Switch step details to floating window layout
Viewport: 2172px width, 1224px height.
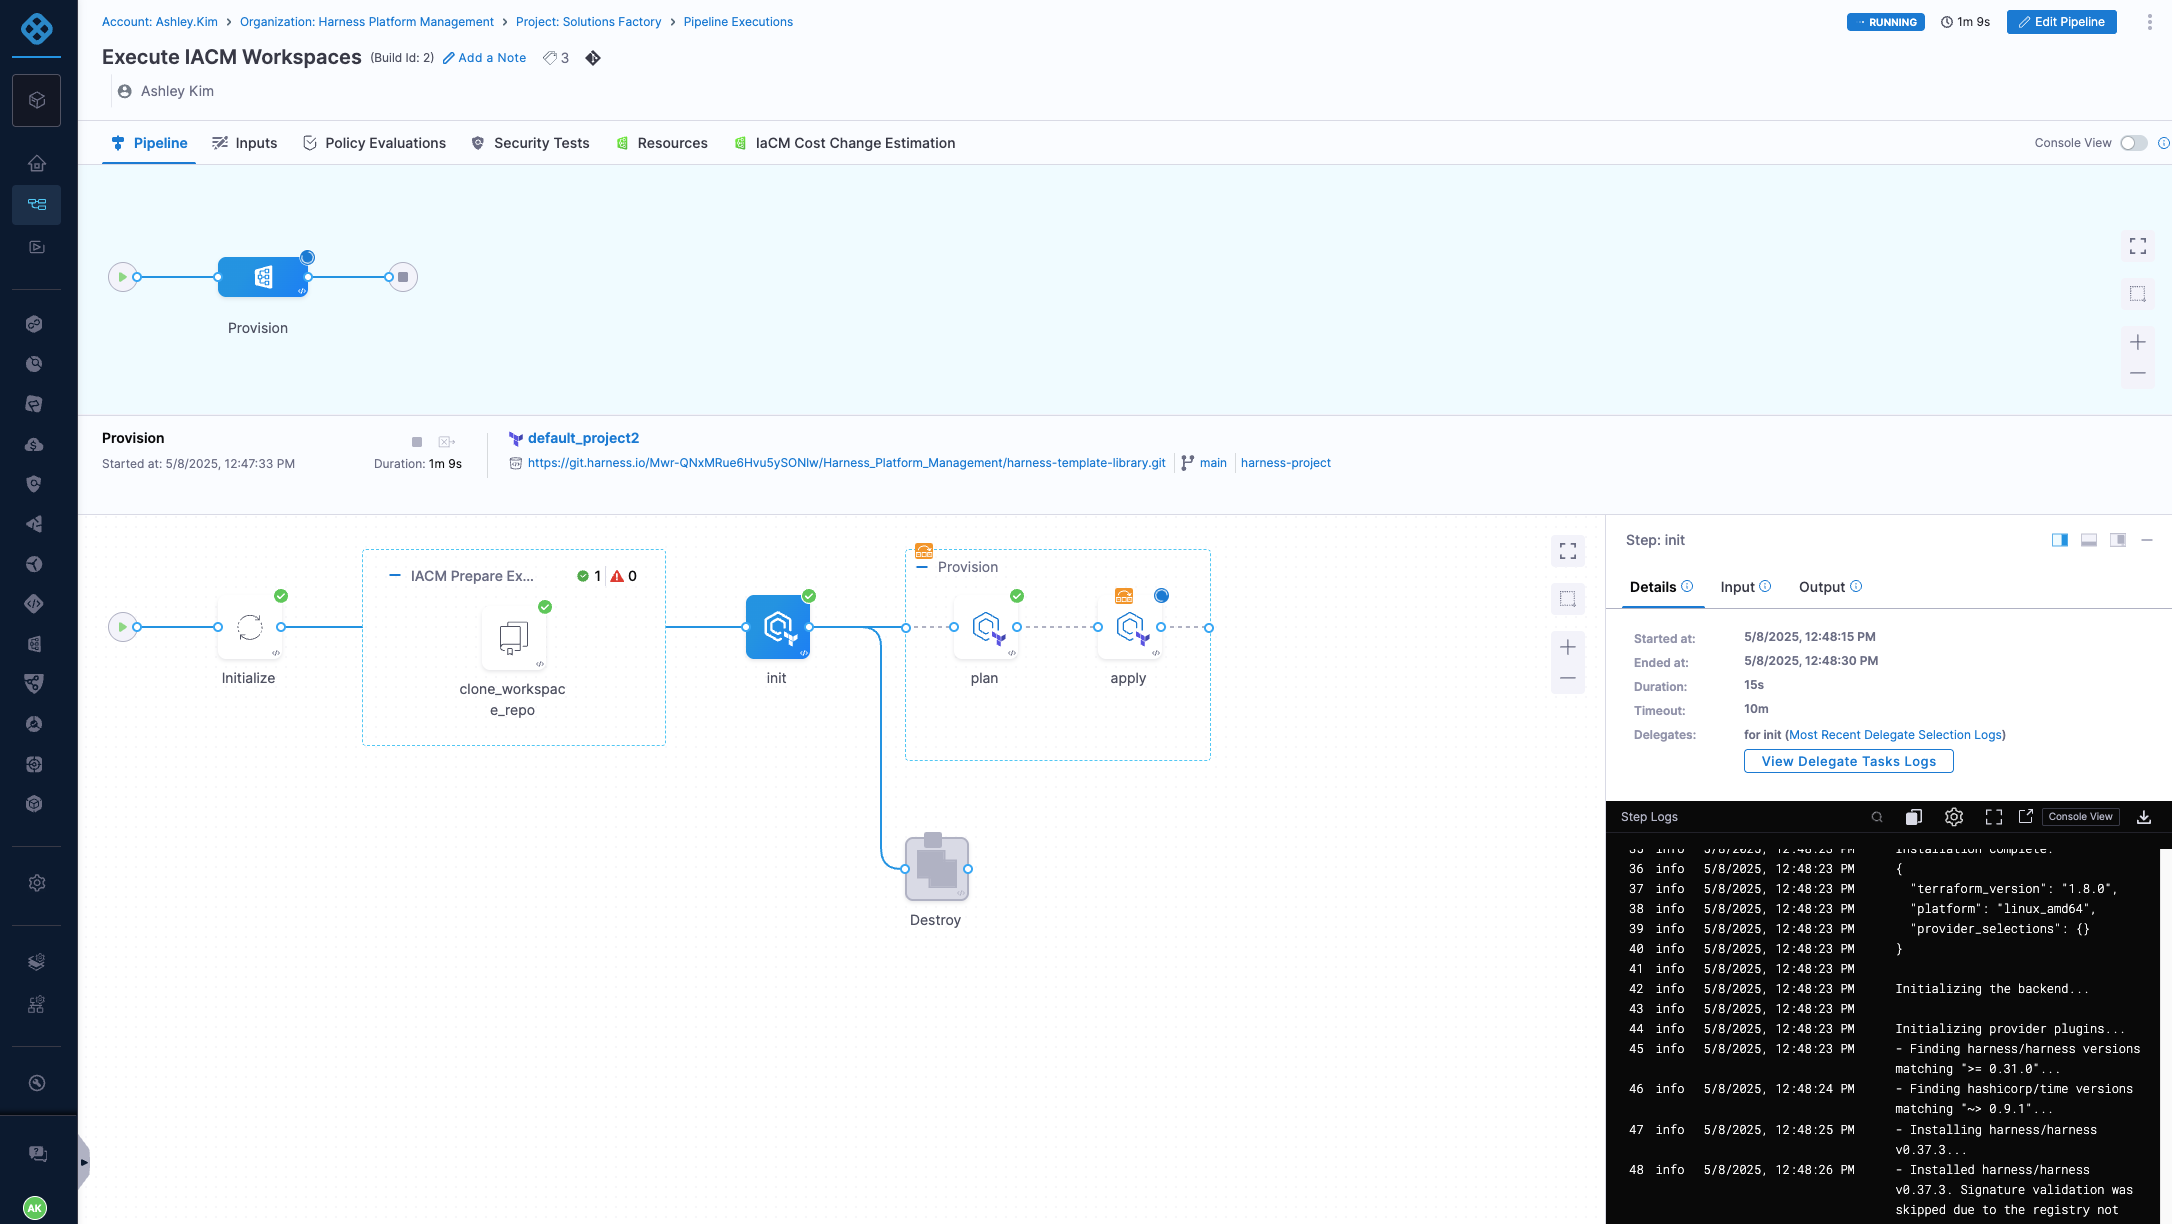pos(2117,540)
